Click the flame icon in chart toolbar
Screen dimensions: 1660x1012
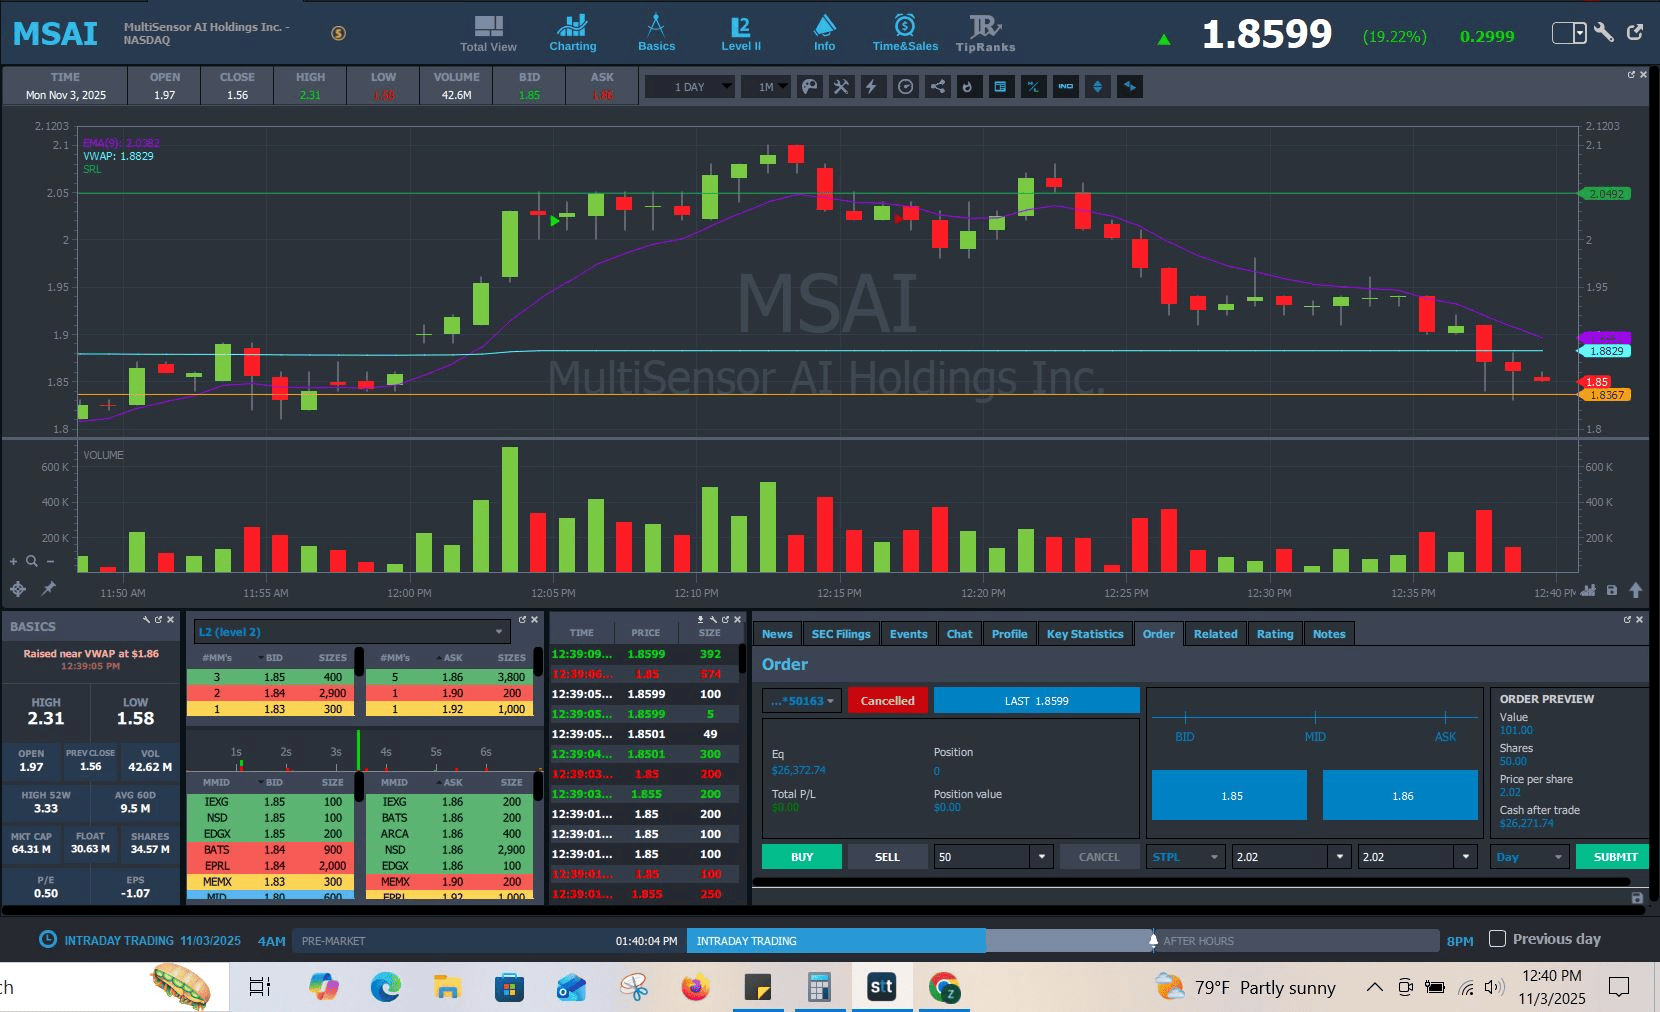click(x=967, y=87)
